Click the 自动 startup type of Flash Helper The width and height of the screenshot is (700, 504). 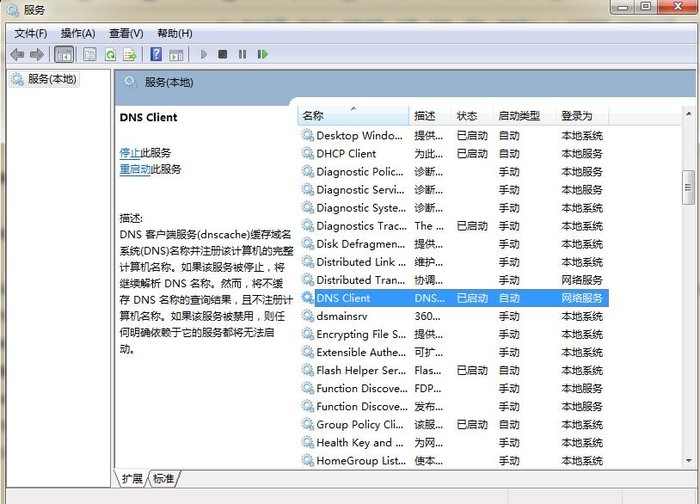pos(509,371)
